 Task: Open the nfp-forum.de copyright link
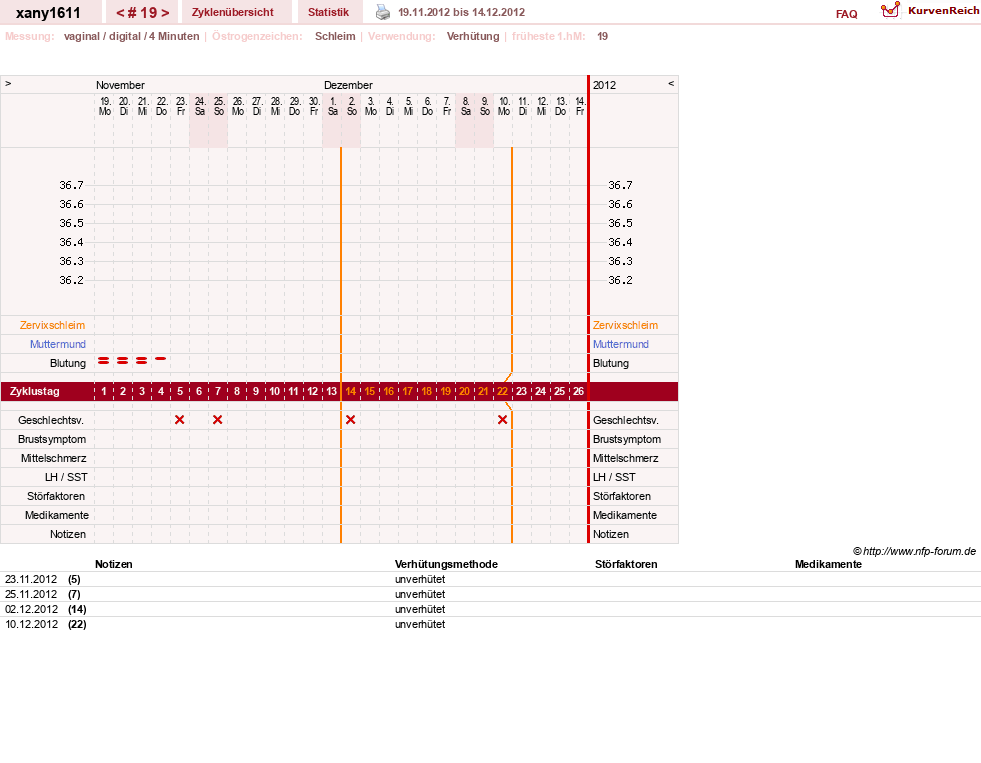914,552
